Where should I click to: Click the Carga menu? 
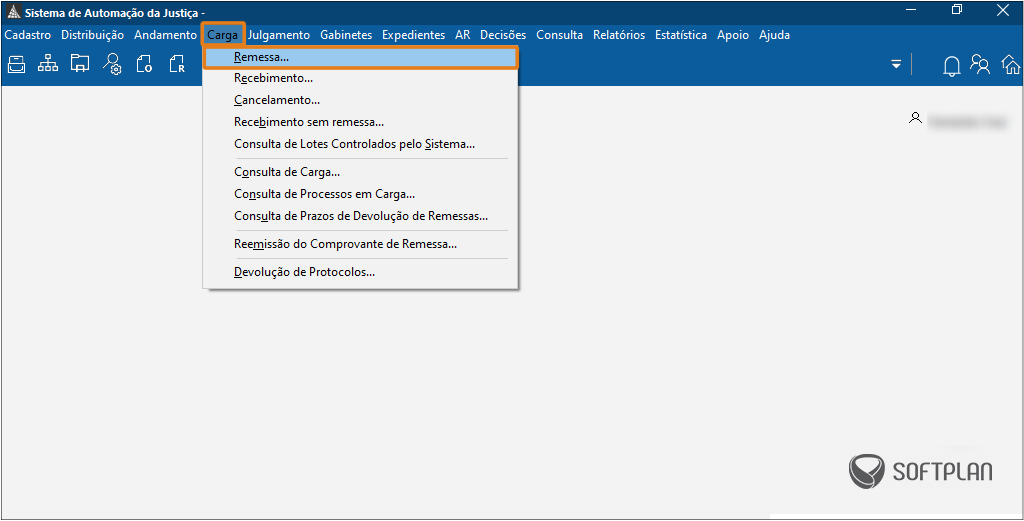223,35
